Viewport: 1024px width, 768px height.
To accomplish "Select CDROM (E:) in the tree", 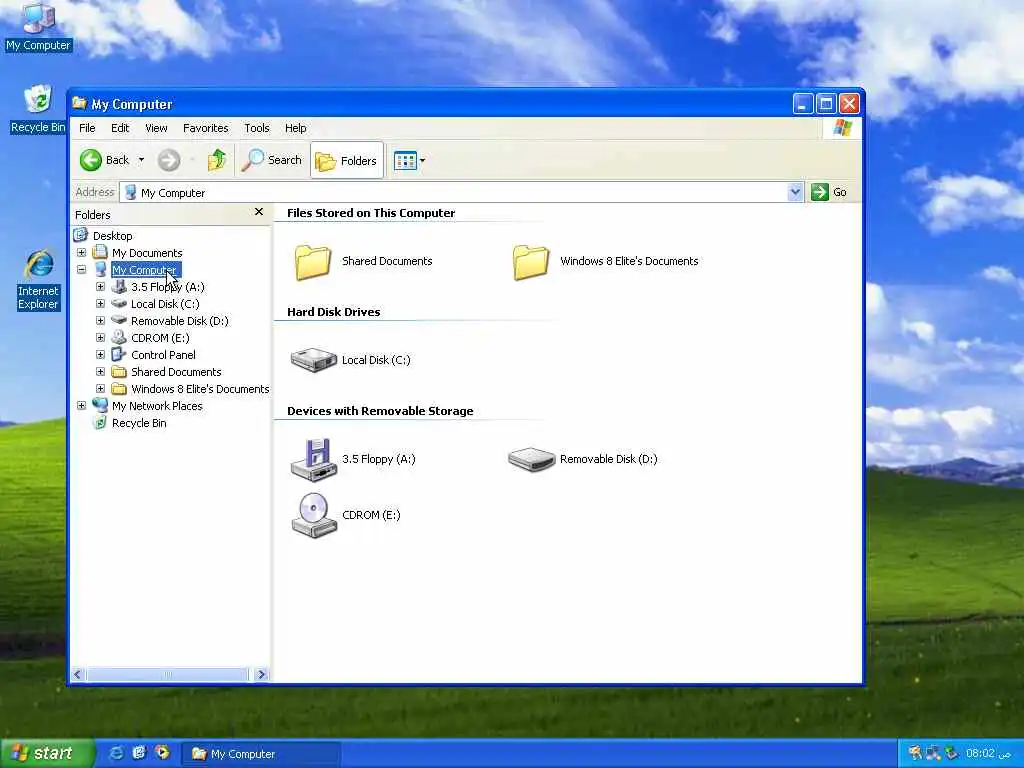I will coord(160,338).
